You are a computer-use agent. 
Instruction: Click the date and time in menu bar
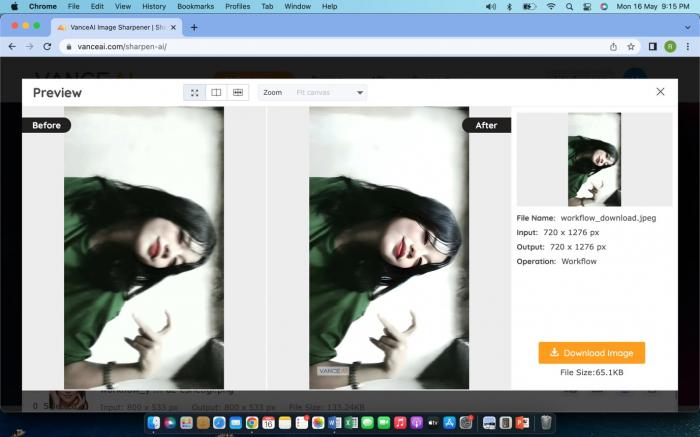(x=653, y=6)
